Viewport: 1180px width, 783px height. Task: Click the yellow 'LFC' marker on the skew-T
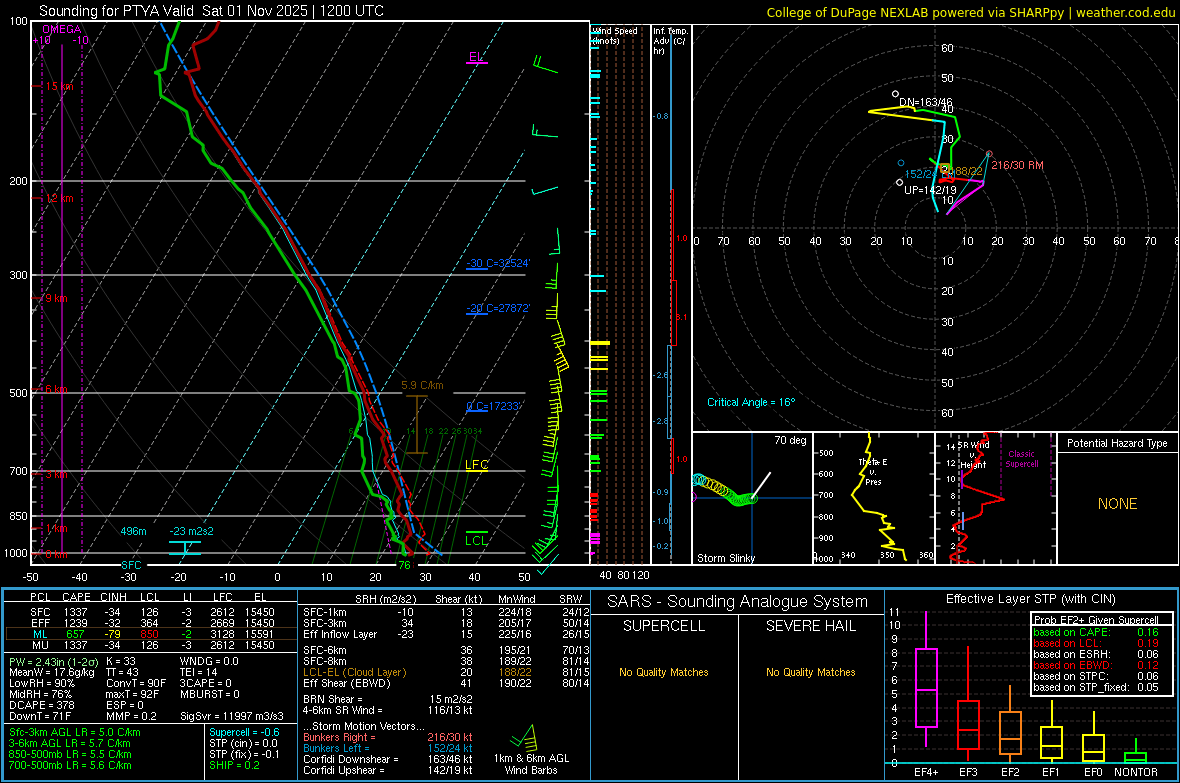[476, 465]
